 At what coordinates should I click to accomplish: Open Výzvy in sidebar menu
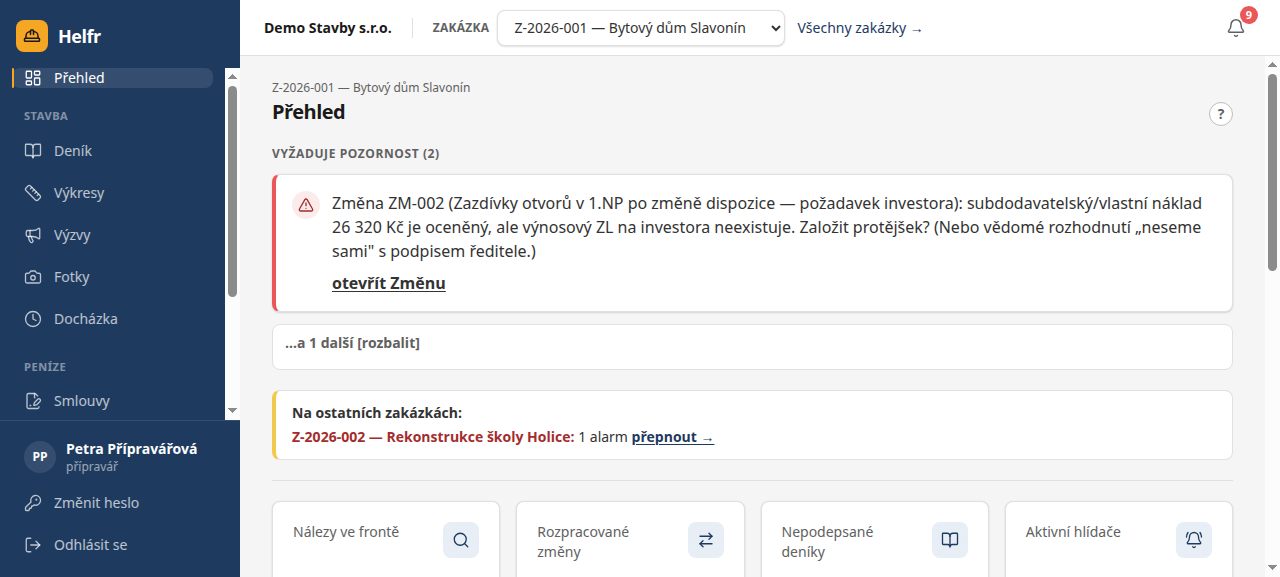[x=114, y=235]
